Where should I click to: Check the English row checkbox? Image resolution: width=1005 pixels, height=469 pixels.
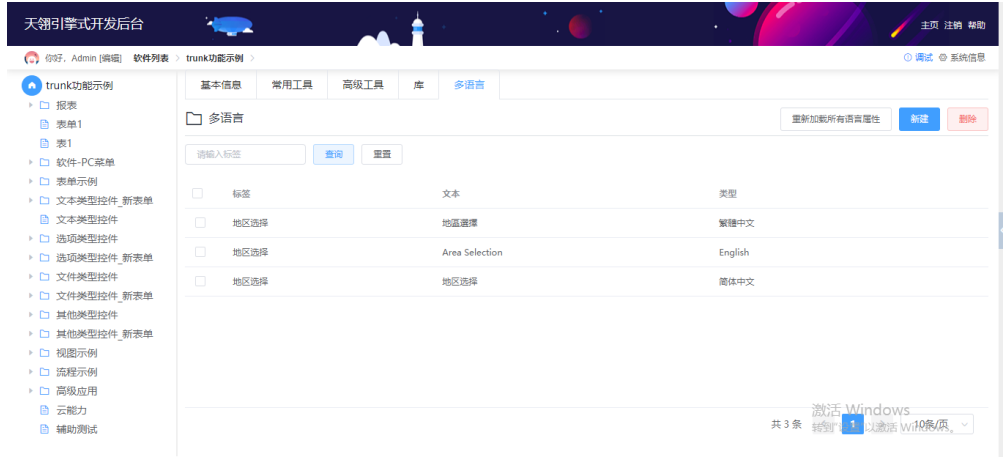pyautogui.click(x=200, y=252)
